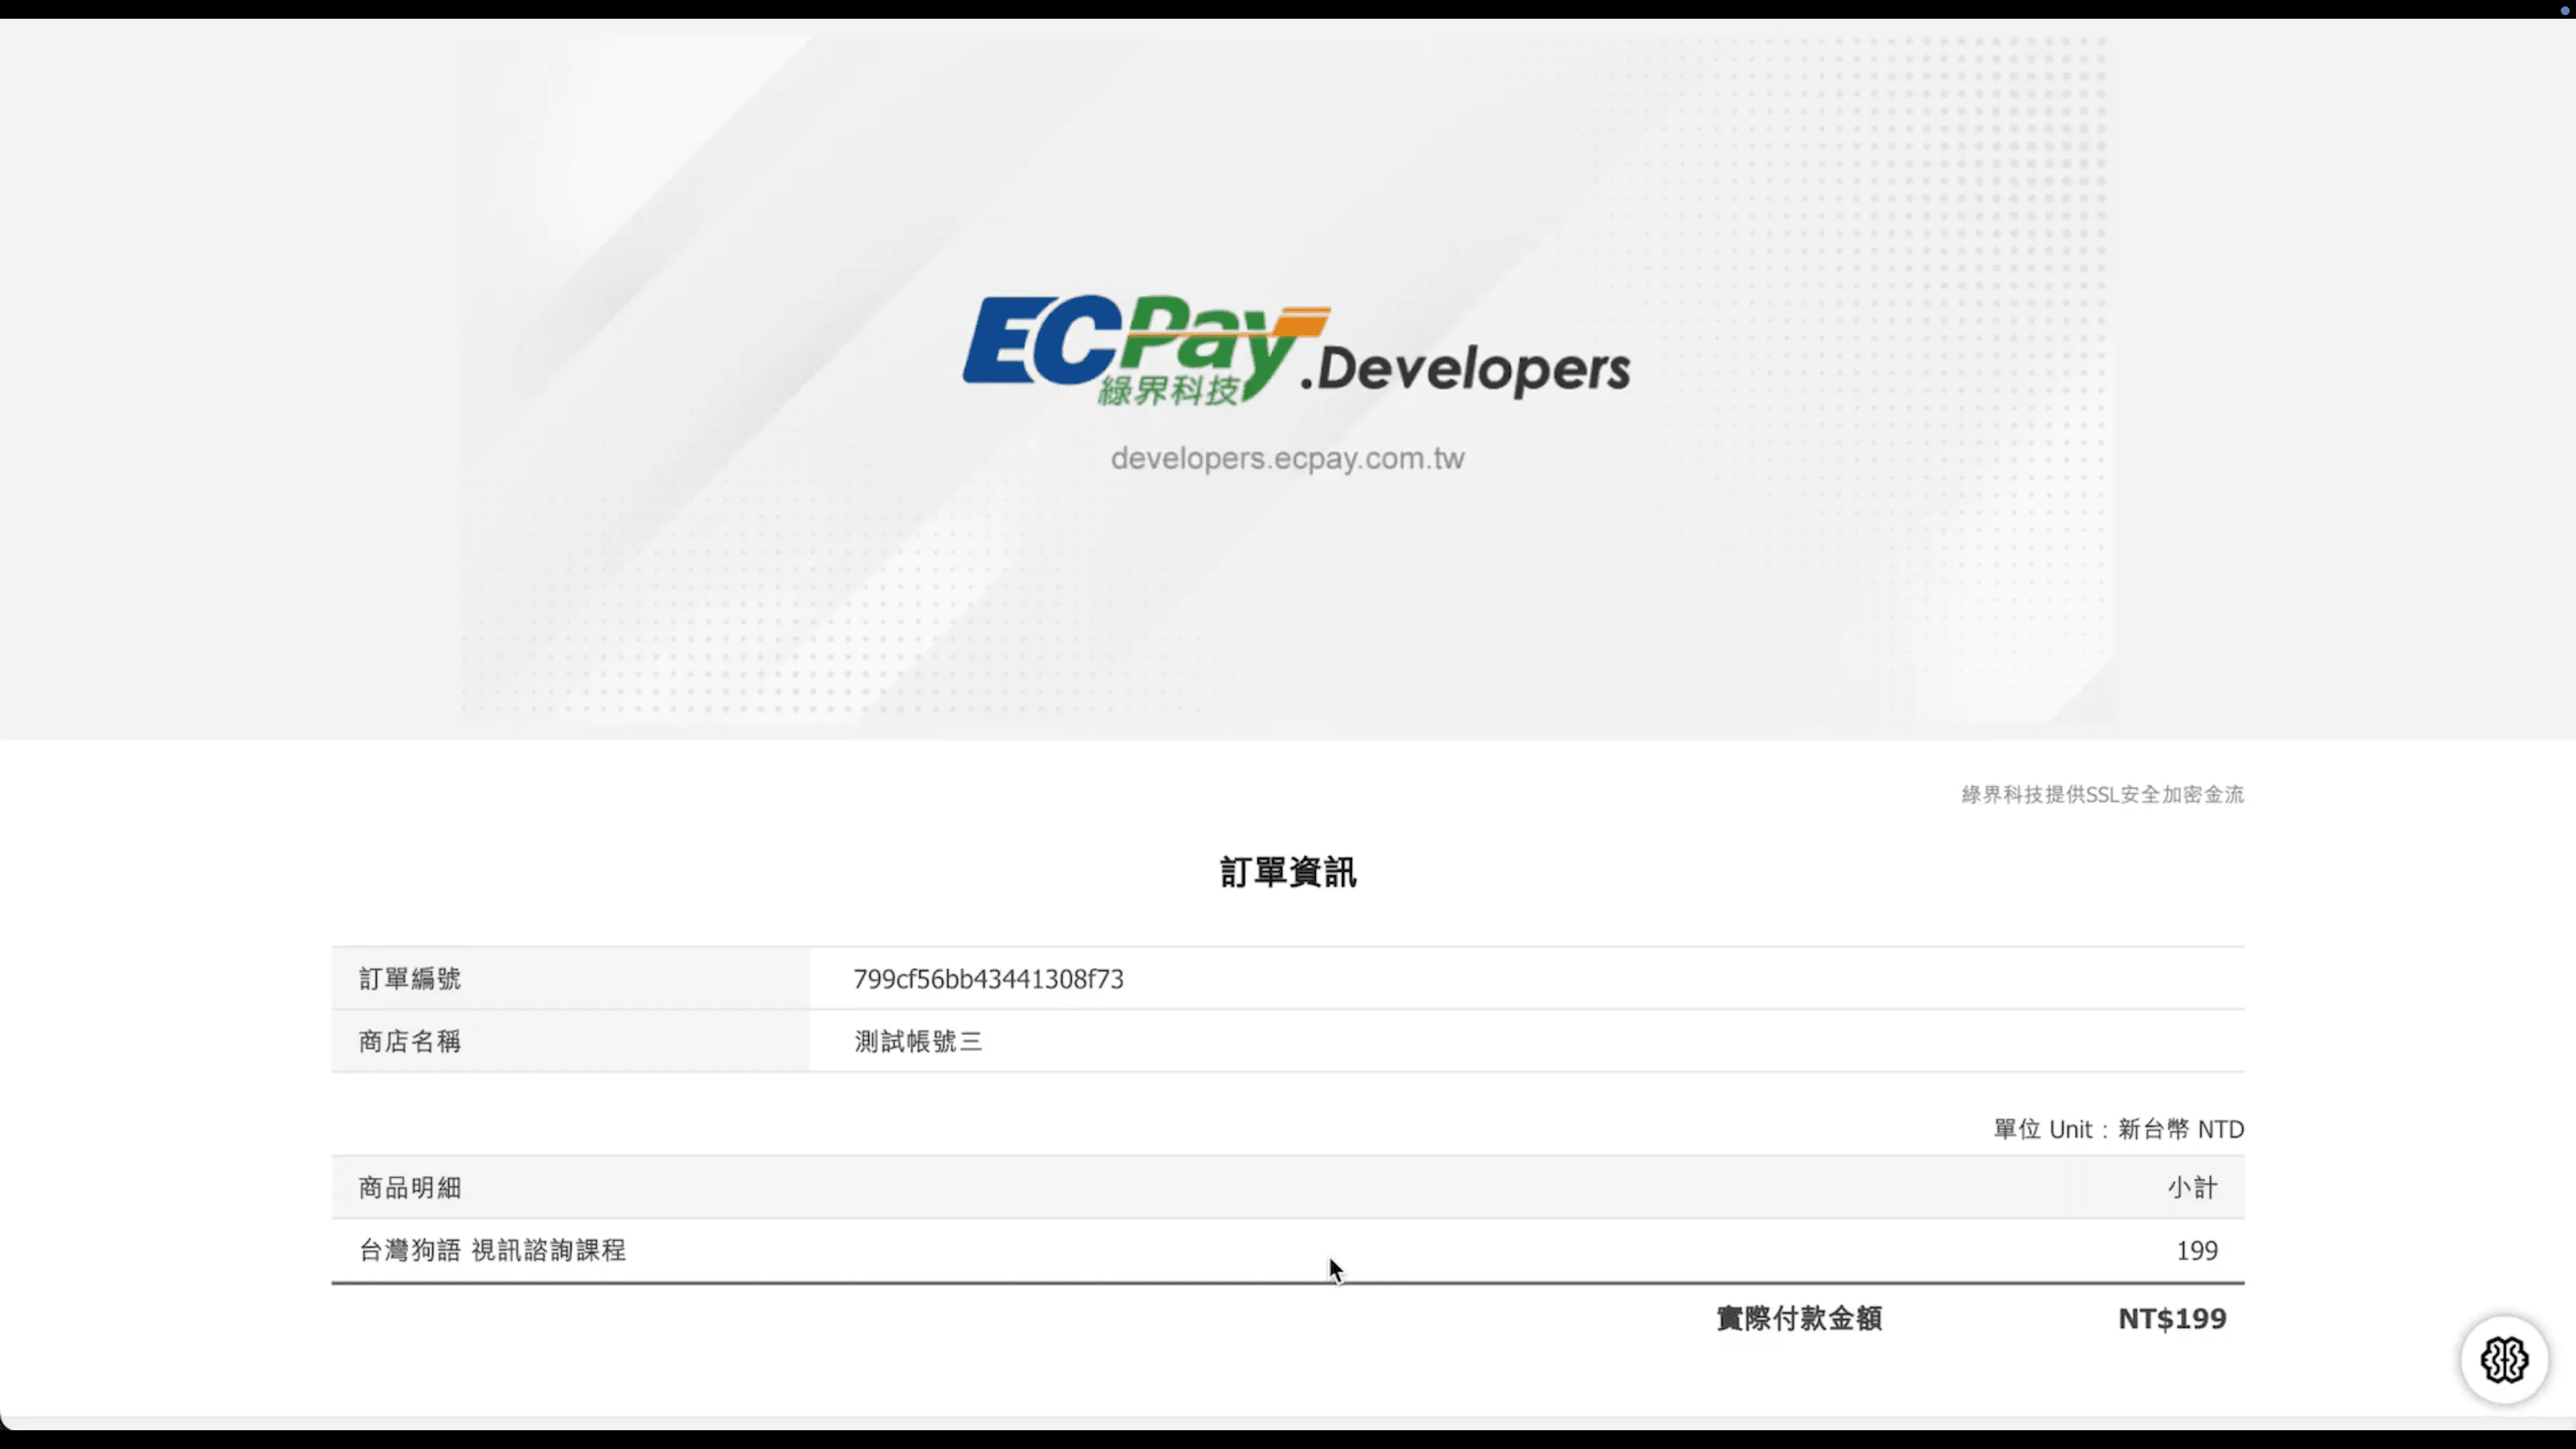Viewport: 2576px width, 1449px height.
Task: Click the 商店名稱 label cell
Action: click(570, 1042)
